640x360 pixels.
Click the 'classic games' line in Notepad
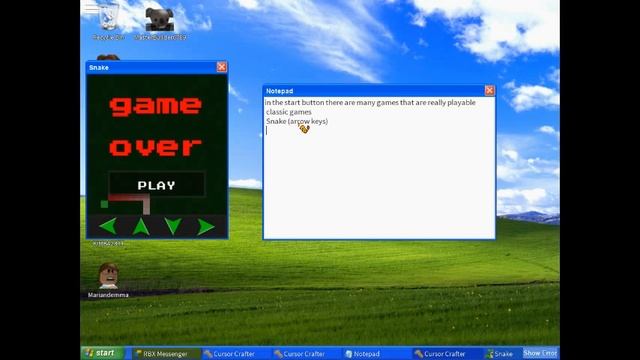(289, 112)
